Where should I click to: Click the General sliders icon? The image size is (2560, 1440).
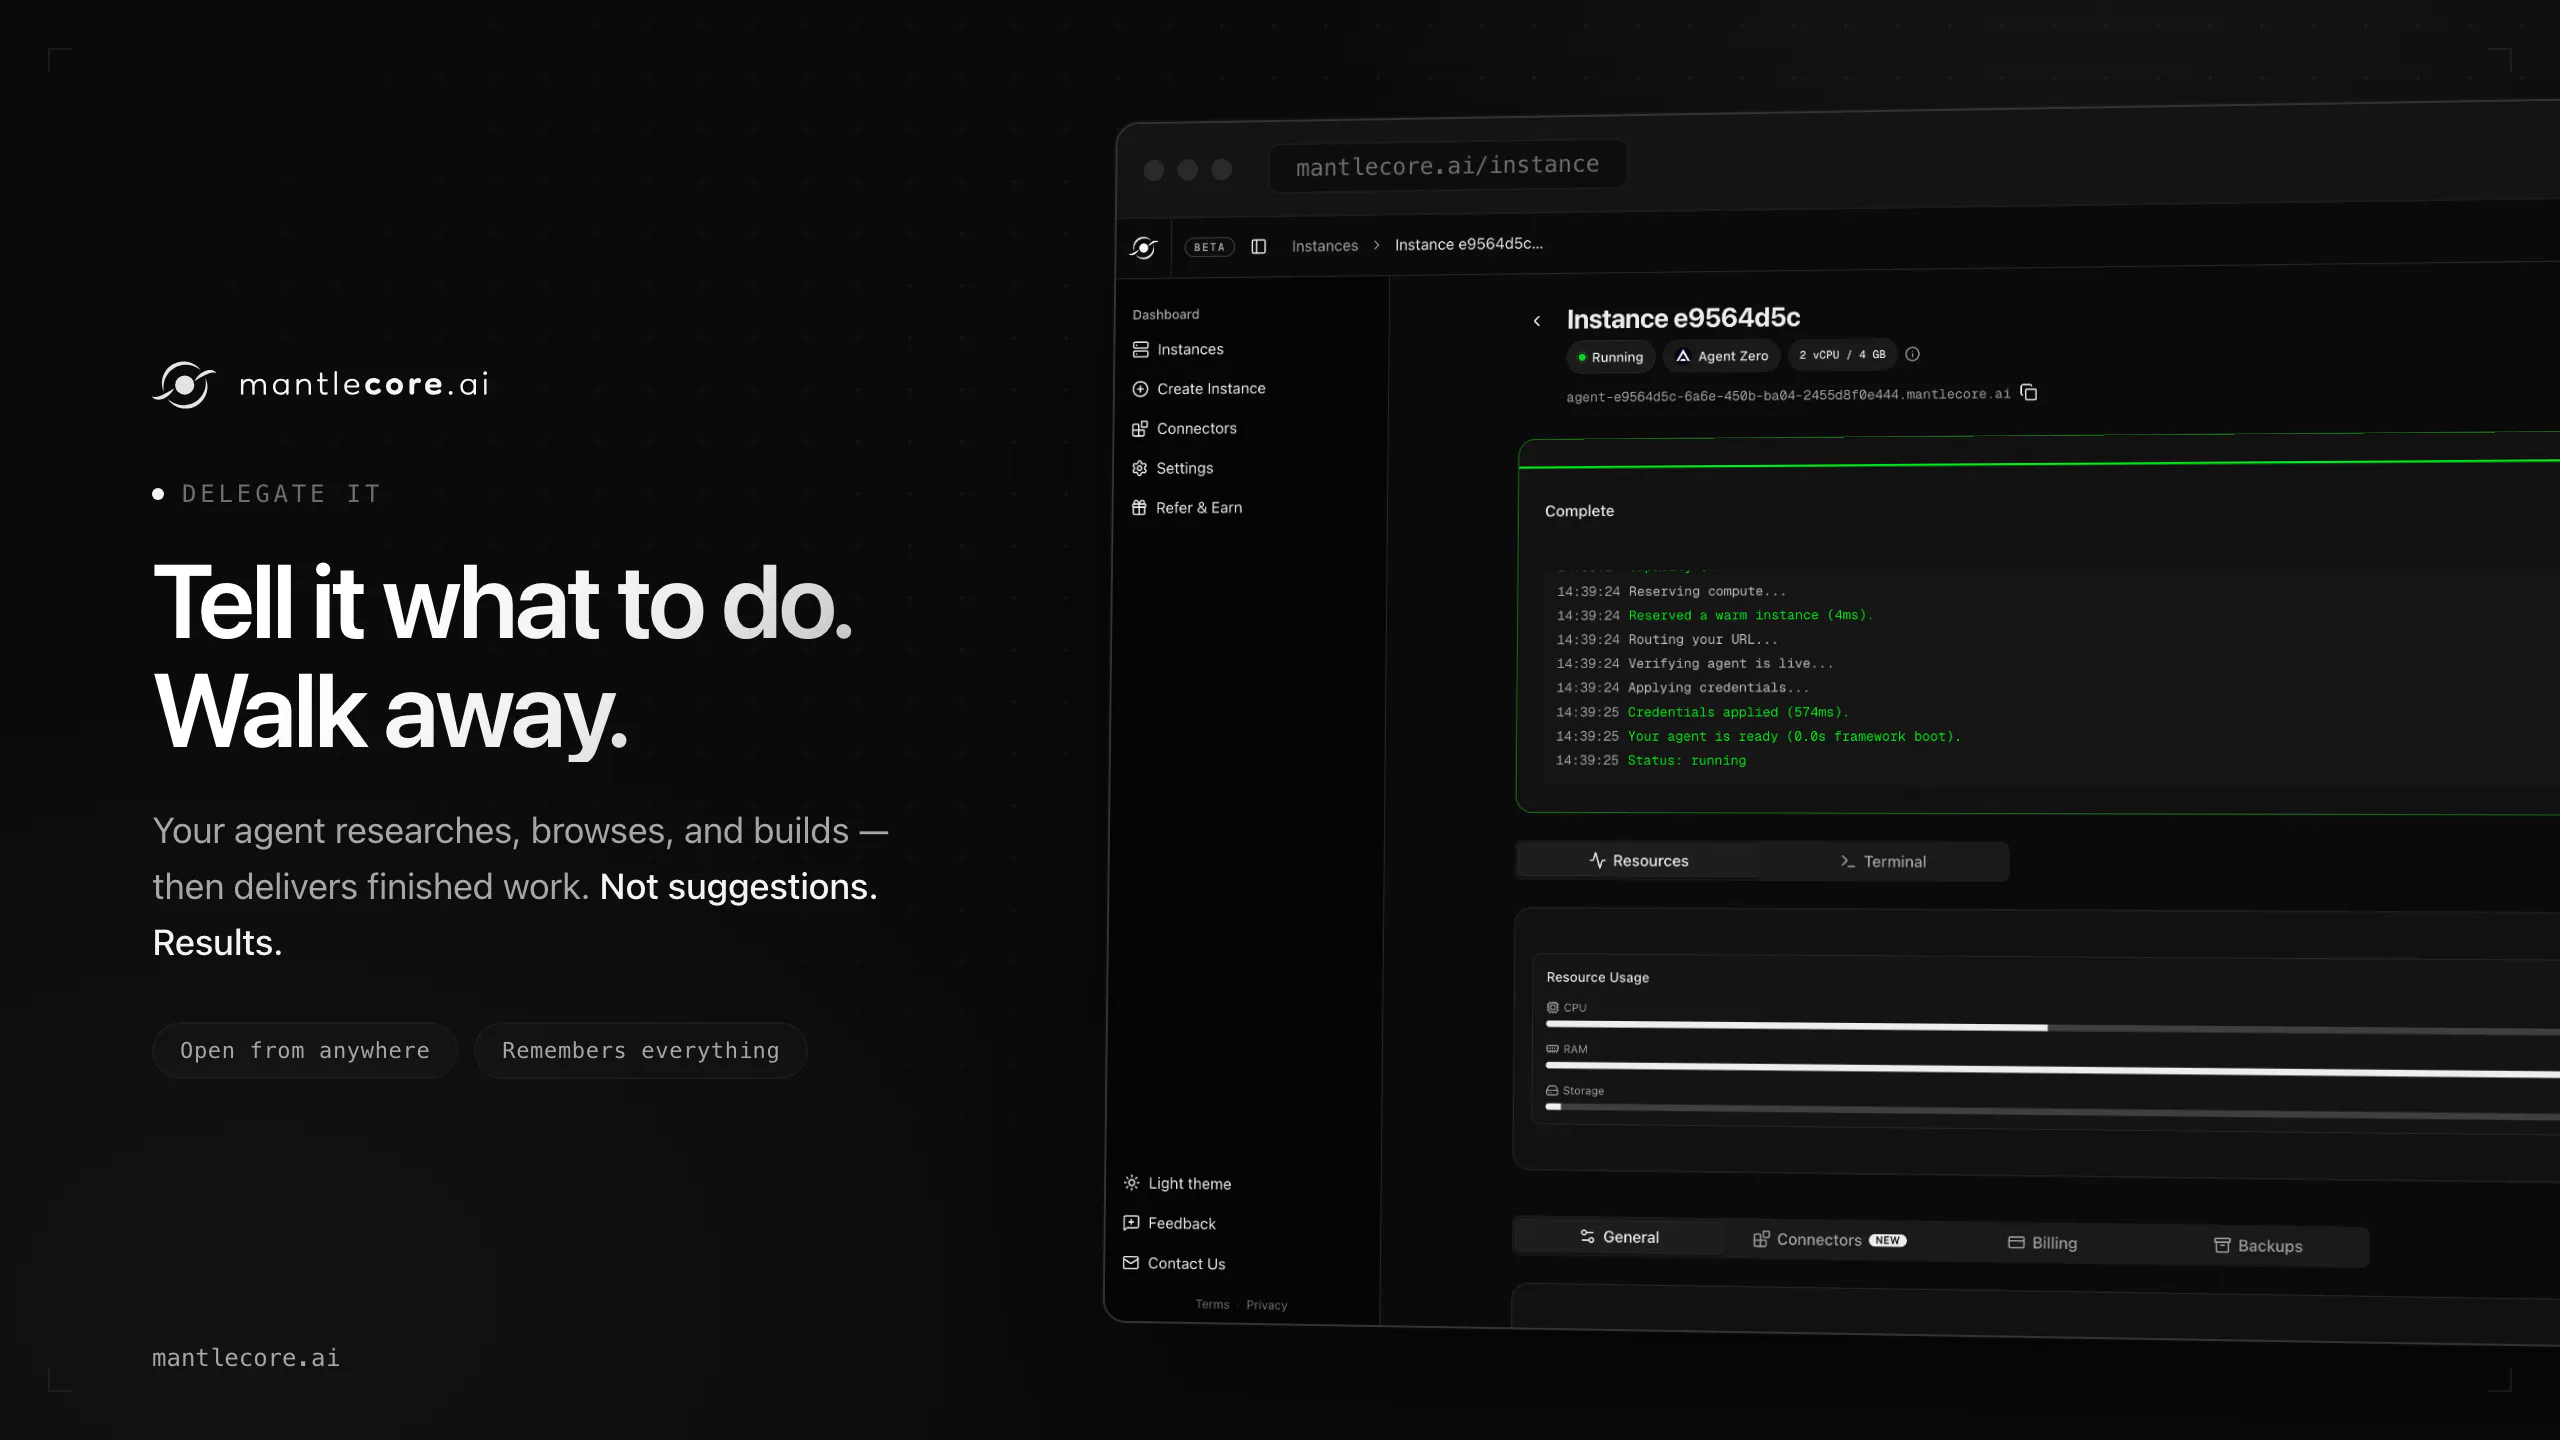pyautogui.click(x=1587, y=1237)
